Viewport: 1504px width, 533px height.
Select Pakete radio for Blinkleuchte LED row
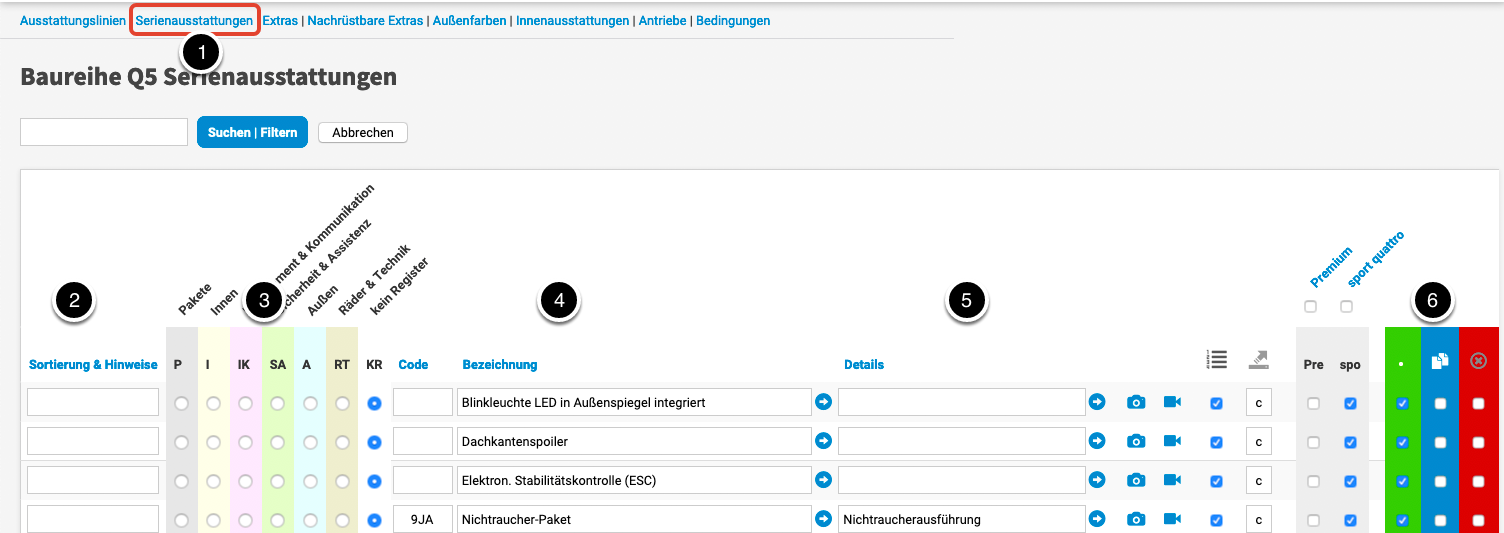tap(181, 403)
